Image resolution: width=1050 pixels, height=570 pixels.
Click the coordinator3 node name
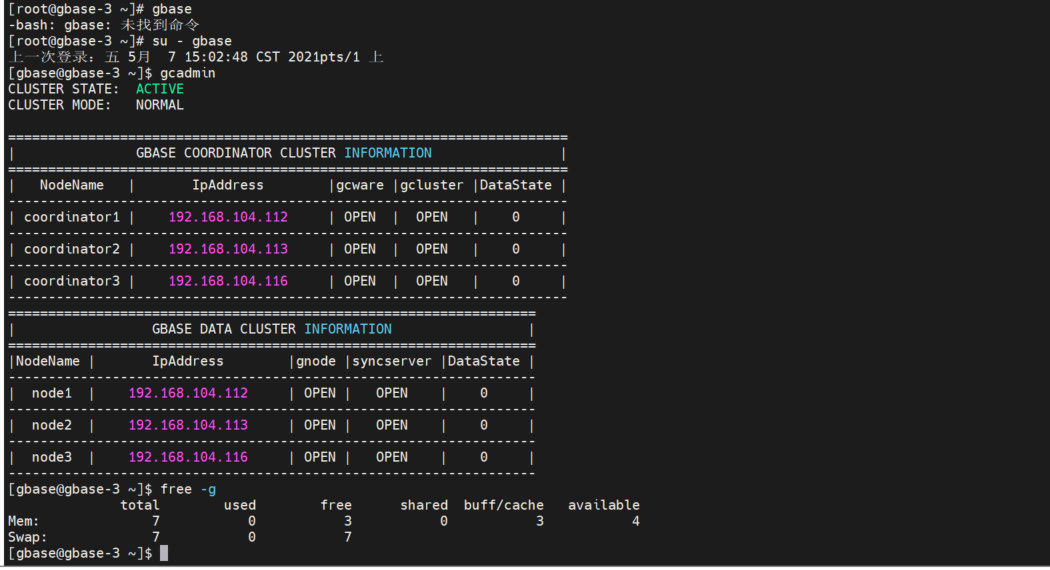click(72, 281)
